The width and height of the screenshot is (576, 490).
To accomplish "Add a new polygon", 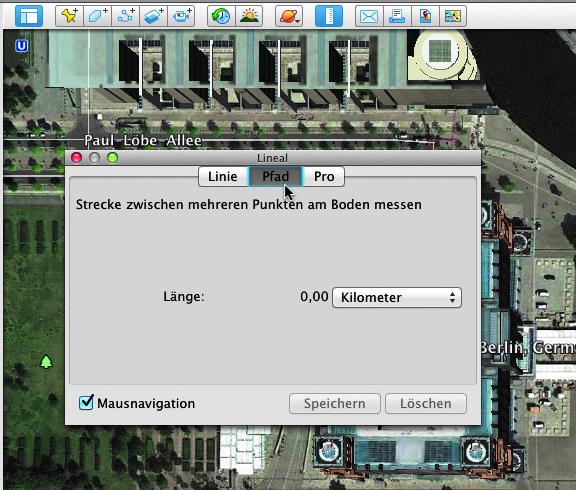I will click(97, 16).
